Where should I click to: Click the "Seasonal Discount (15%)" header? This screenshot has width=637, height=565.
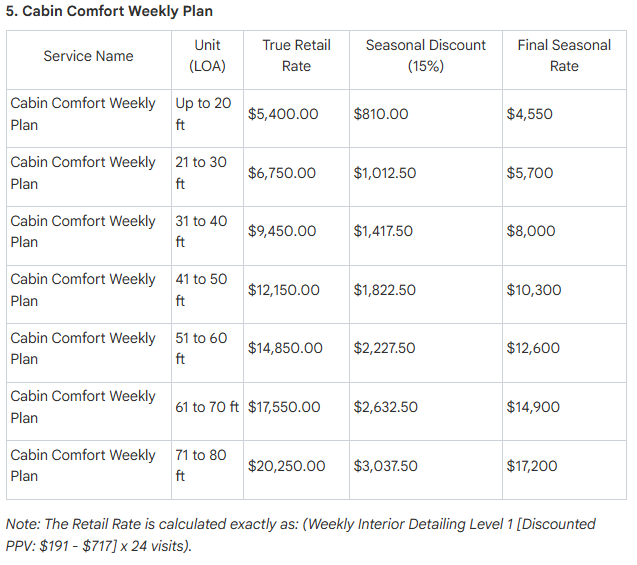(425, 56)
